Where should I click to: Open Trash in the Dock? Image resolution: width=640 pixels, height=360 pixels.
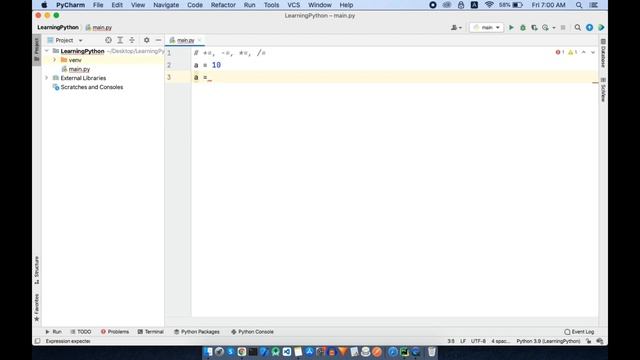[431, 351]
